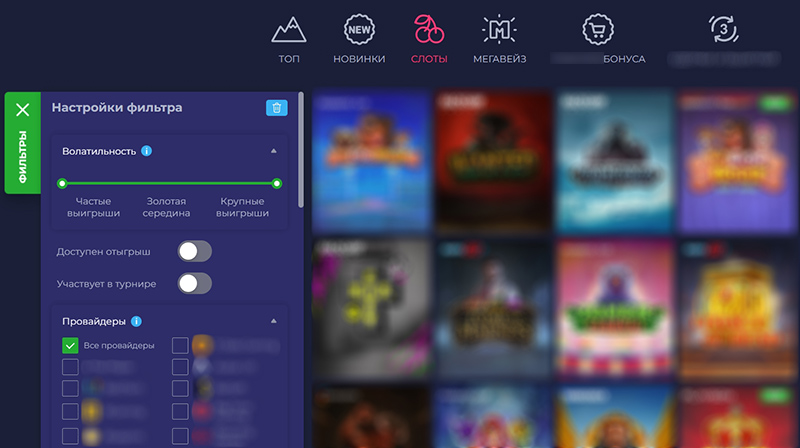The width and height of the screenshot is (800, 448).
Task: Click the circular arrows 3 icon
Action: 722,30
